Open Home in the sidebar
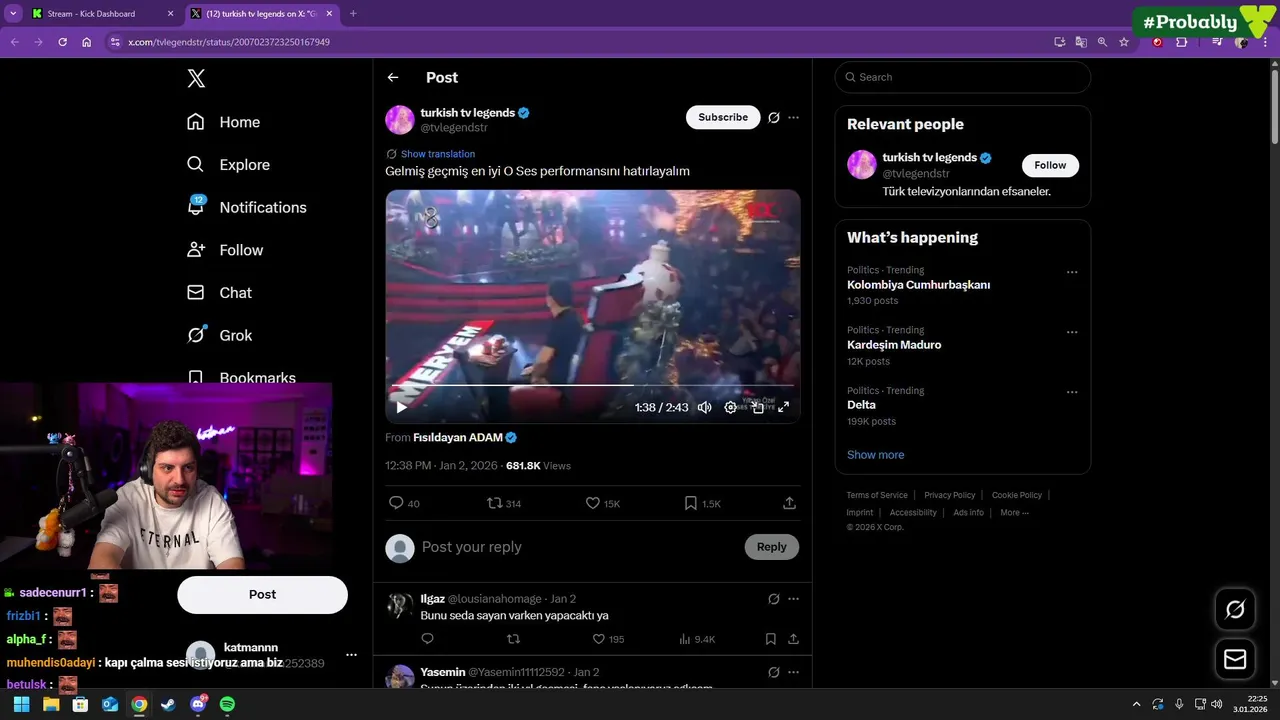The image size is (1280, 720). [223, 122]
